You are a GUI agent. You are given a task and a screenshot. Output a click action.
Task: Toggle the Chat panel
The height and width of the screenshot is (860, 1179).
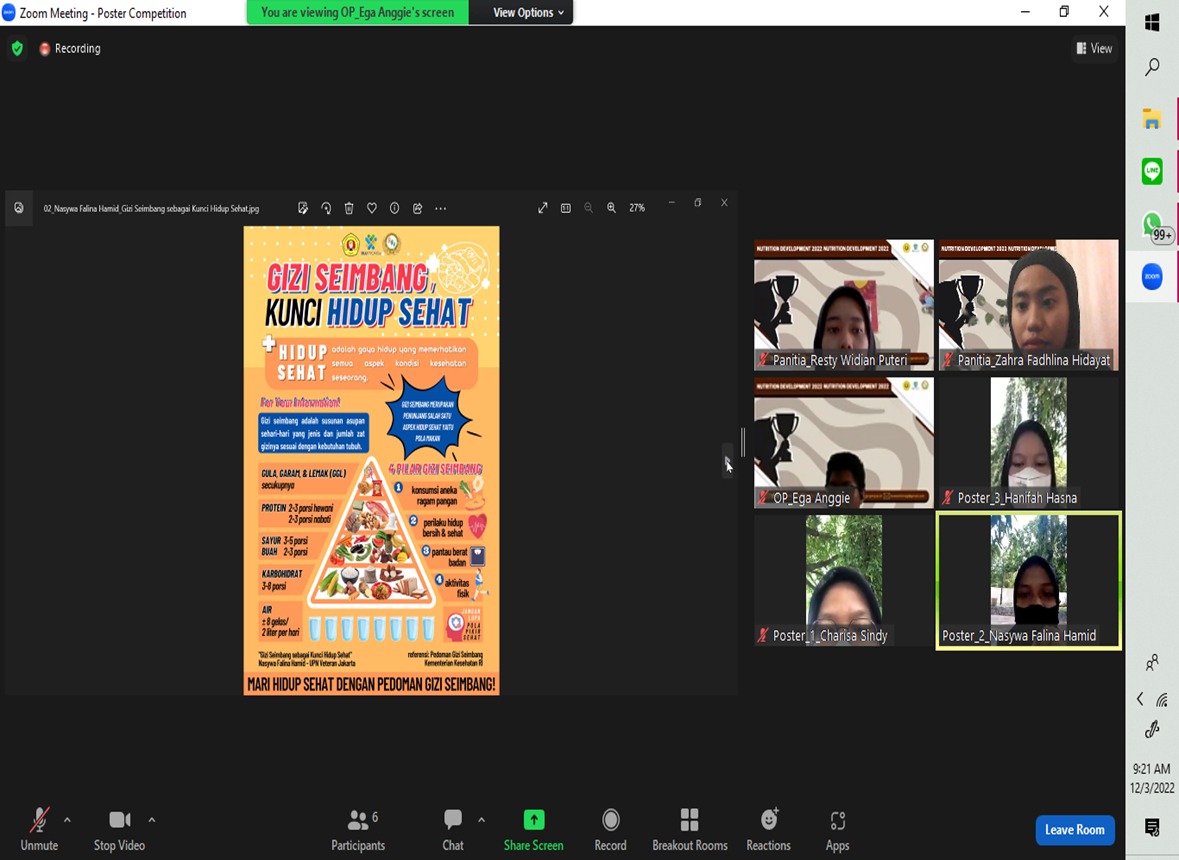453,830
